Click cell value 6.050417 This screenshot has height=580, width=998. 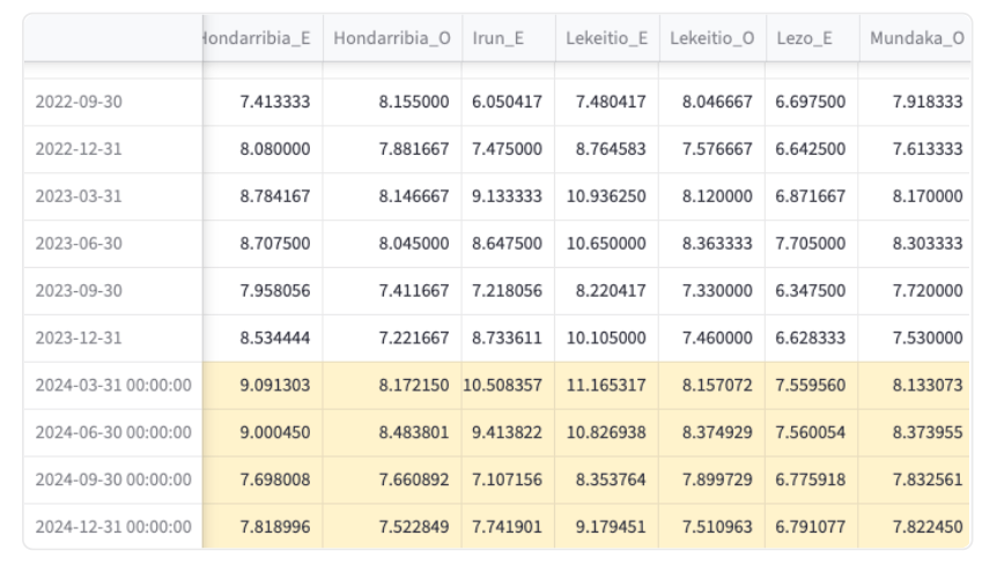click(507, 102)
